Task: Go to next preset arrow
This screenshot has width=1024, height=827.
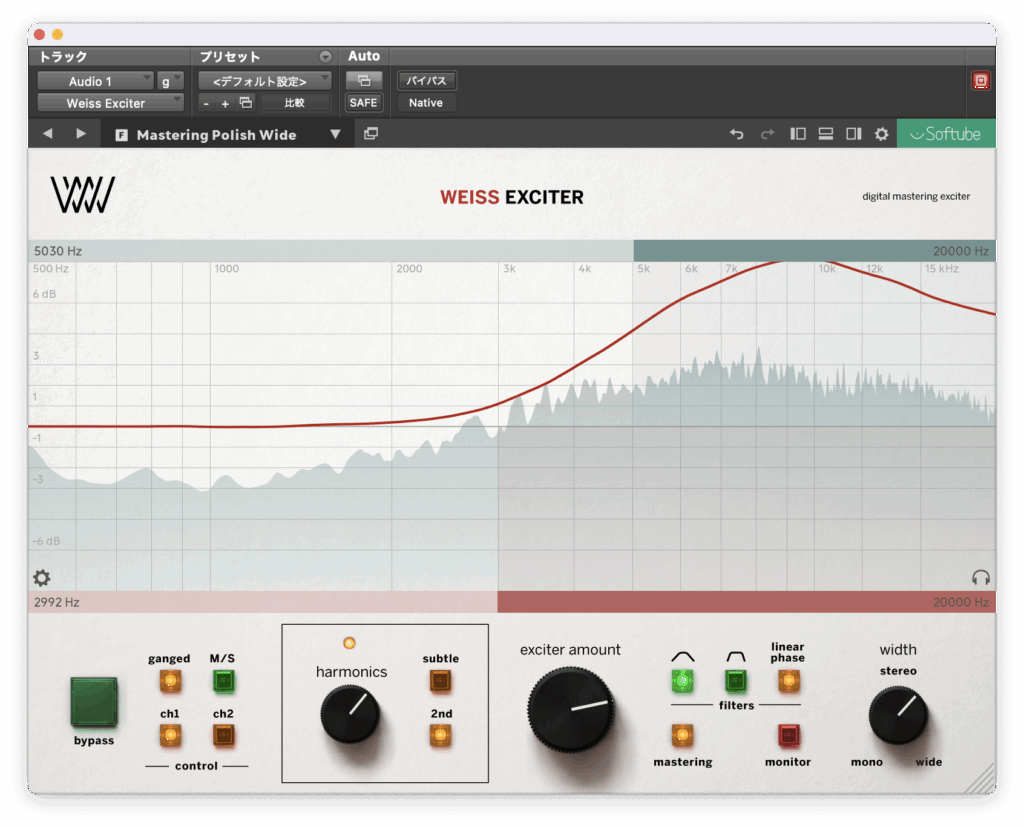Action: (x=81, y=134)
